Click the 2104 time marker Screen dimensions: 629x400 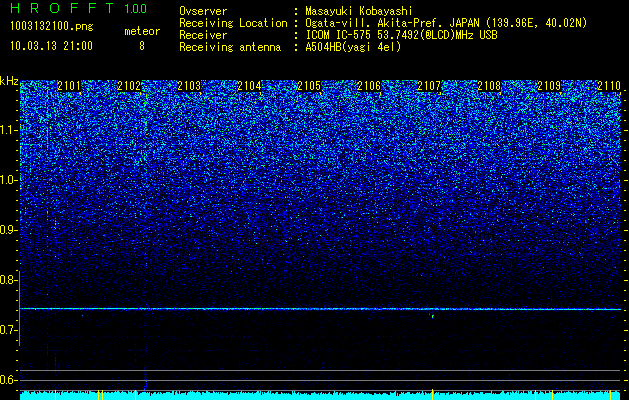click(x=249, y=86)
